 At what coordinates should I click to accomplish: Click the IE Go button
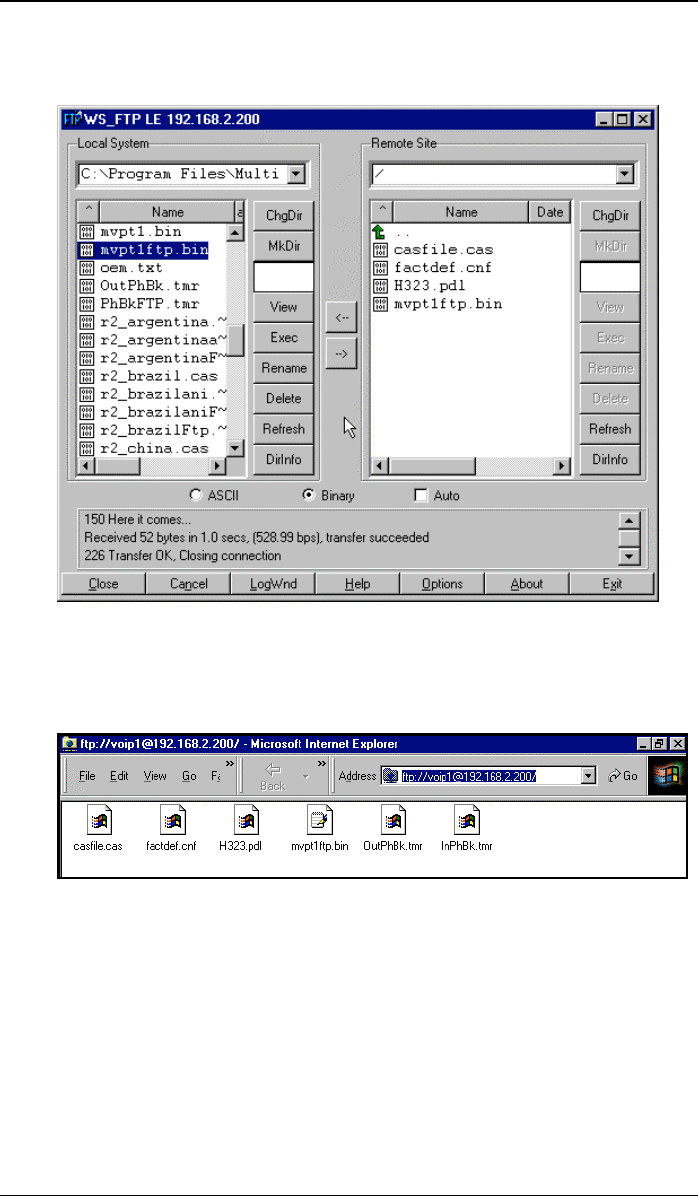point(622,776)
